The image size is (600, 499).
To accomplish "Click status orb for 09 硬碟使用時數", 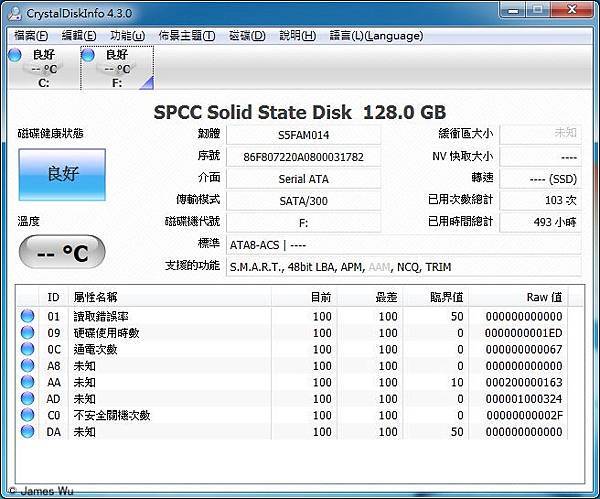I will (x=27, y=333).
